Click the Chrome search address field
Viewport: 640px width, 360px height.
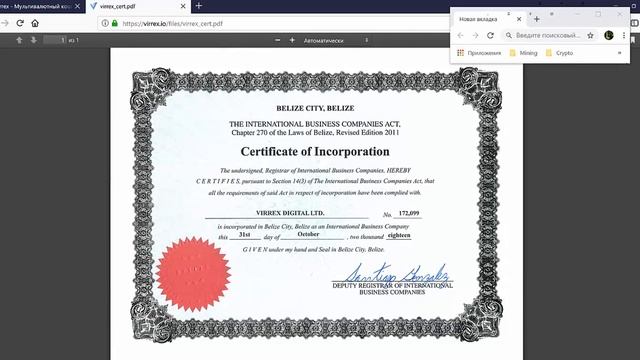(548, 36)
